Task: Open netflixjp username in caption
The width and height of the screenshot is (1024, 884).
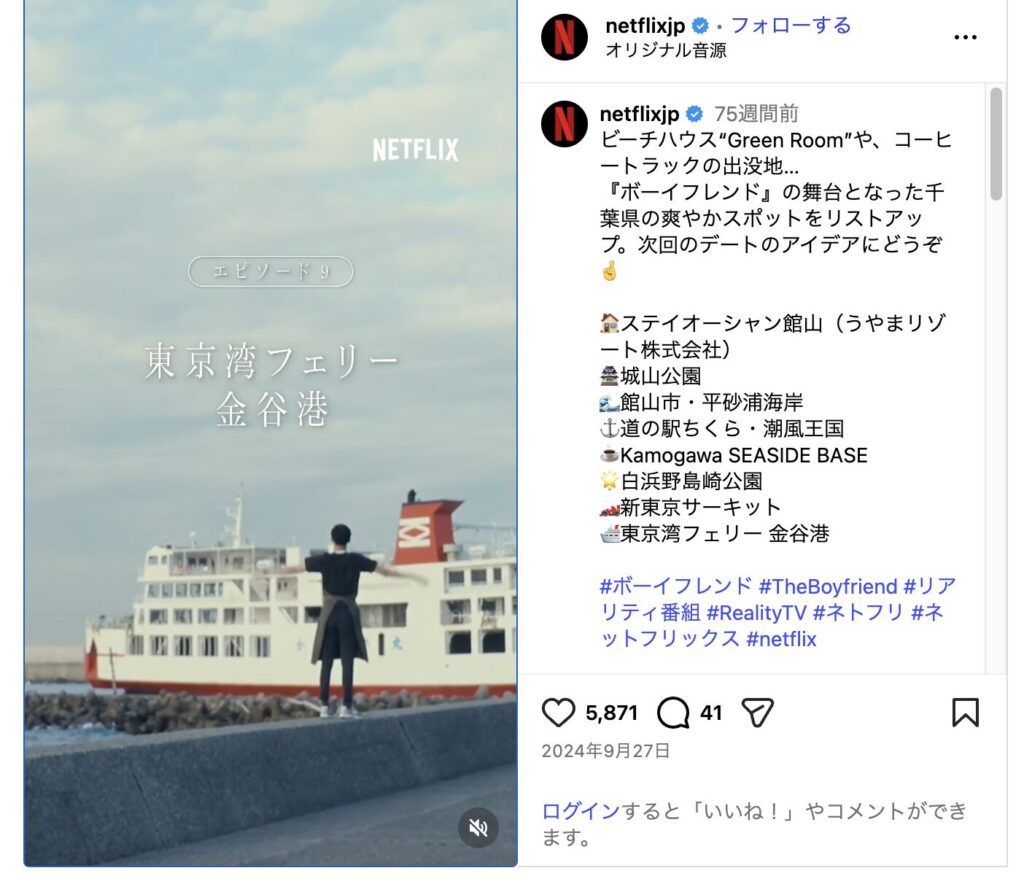Action: (x=639, y=114)
